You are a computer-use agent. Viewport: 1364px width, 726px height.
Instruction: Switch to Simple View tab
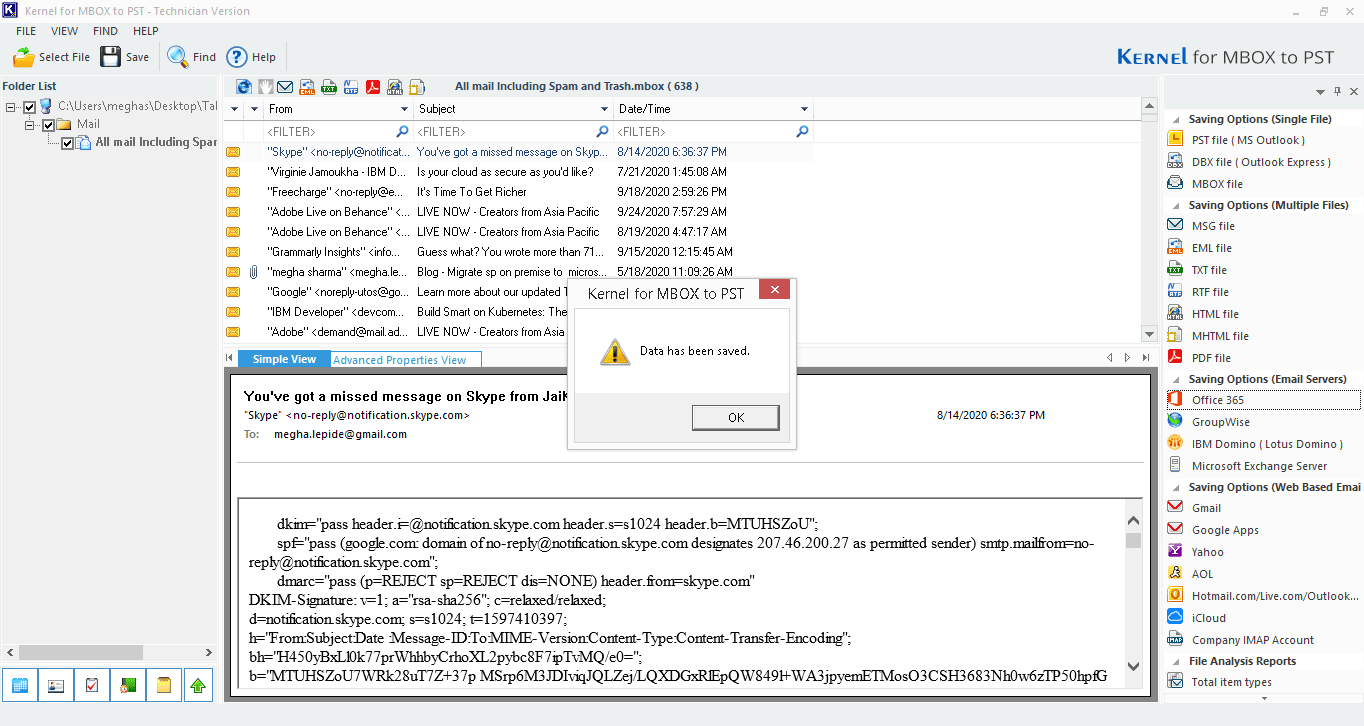click(x=284, y=359)
